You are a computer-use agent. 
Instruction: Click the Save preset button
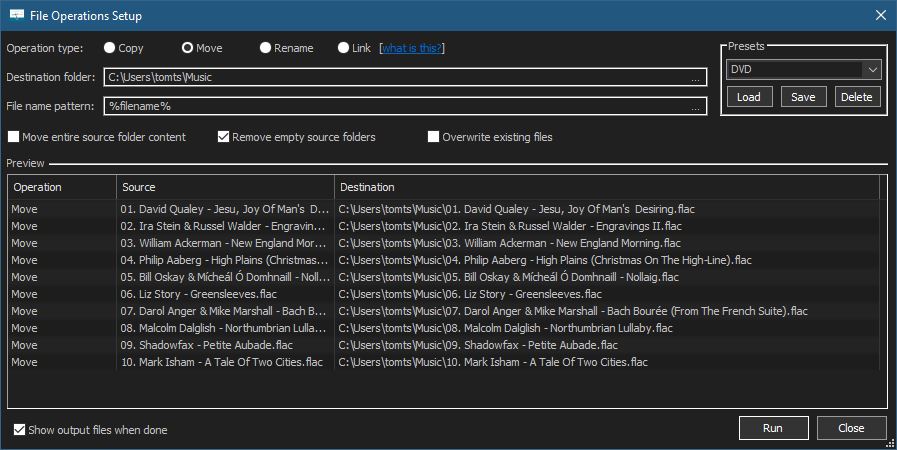click(x=803, y=97)
